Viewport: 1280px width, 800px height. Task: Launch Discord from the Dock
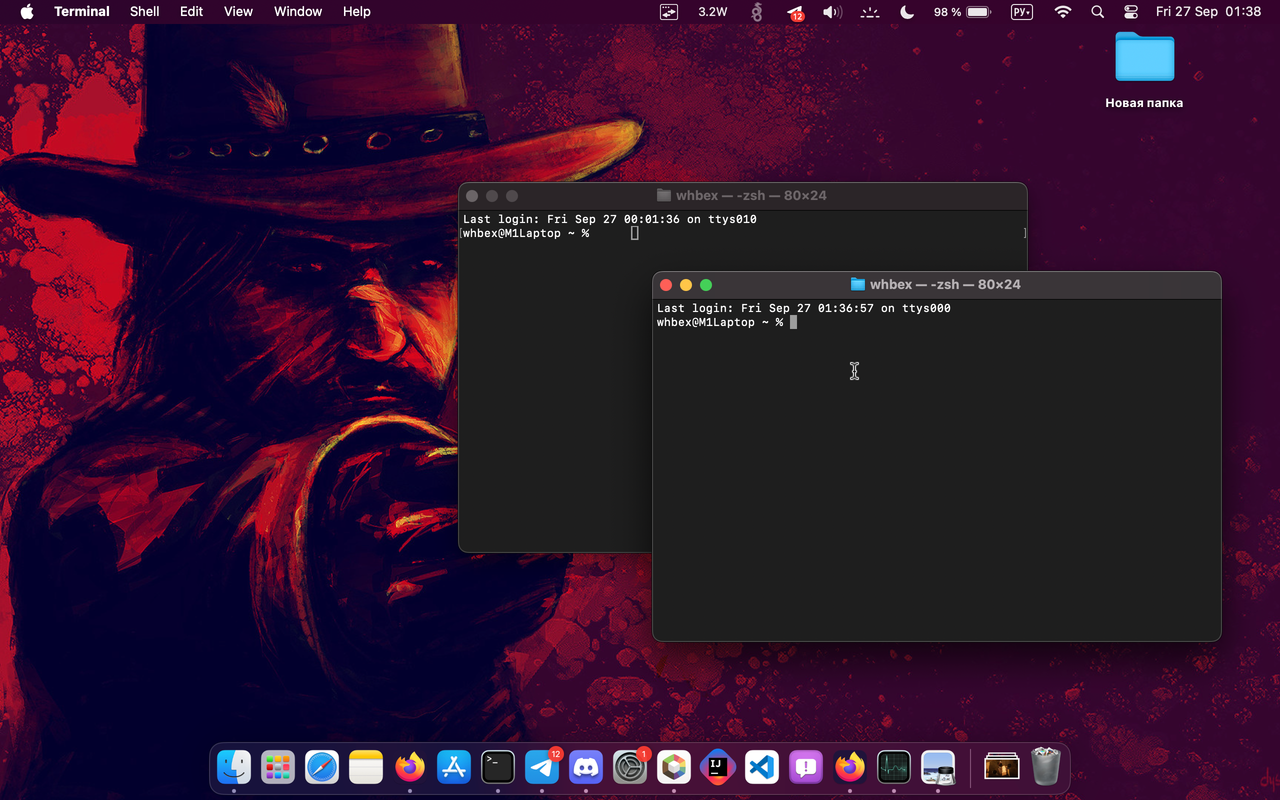(586, 768)
